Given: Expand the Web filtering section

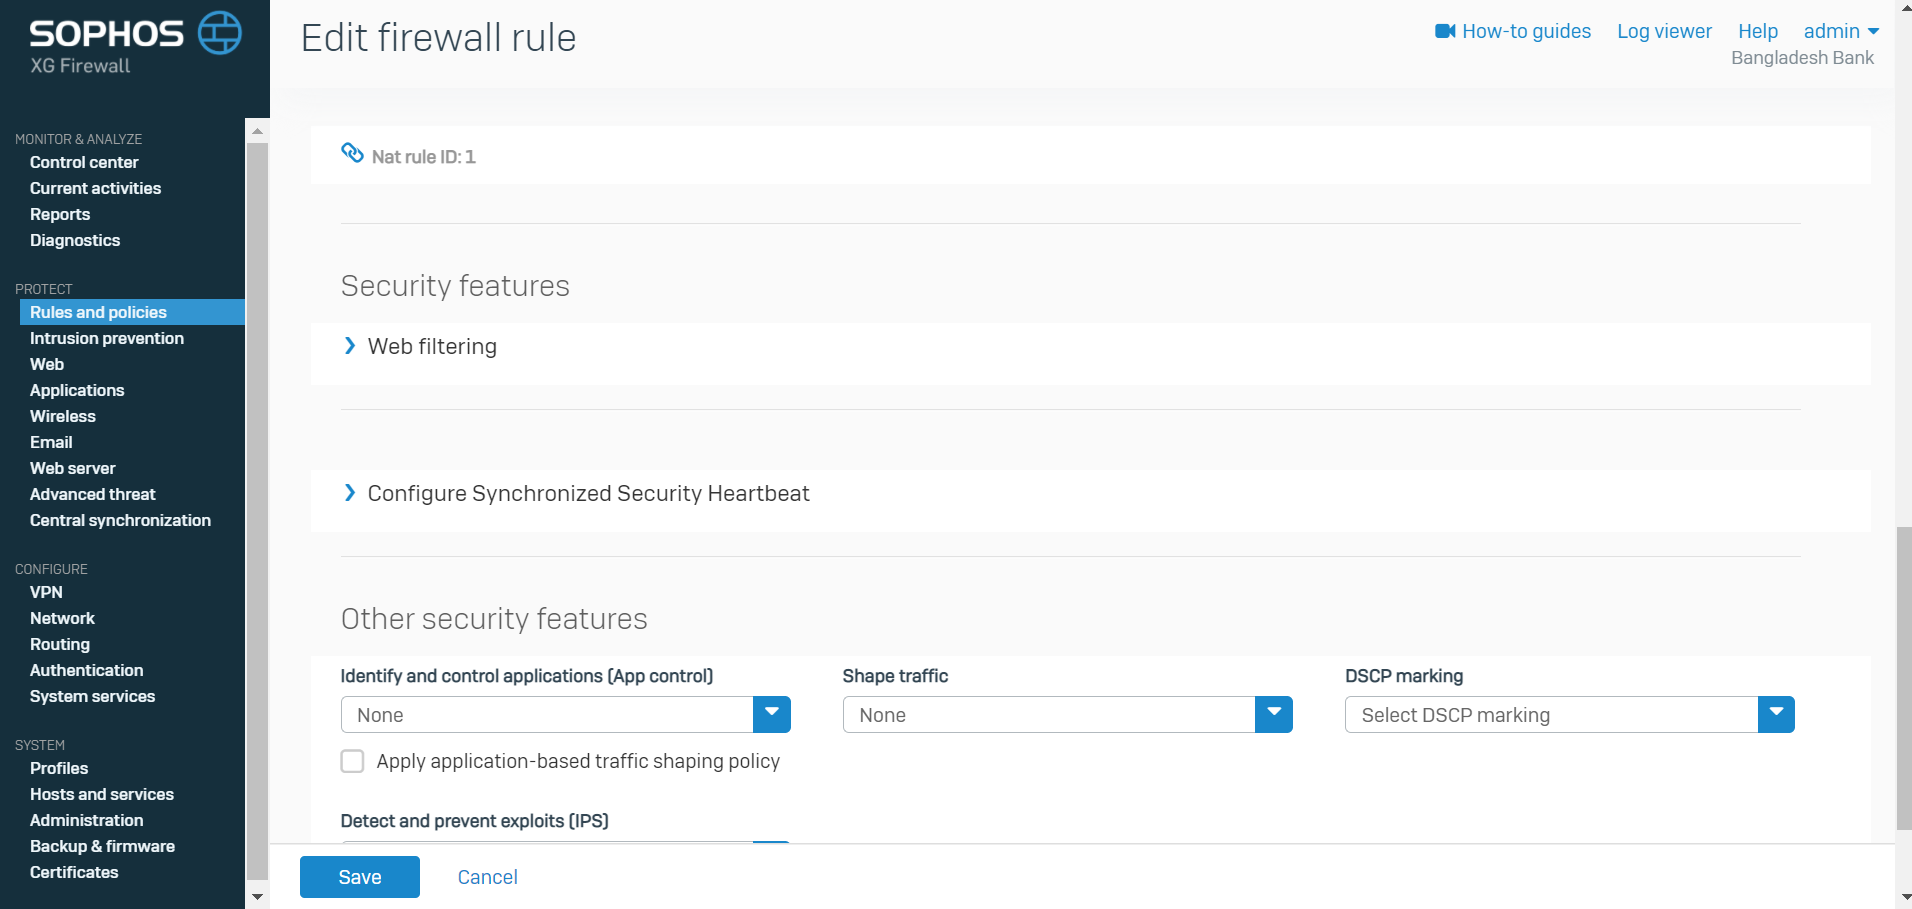Looking at the screenshot, I should (350, 346).
